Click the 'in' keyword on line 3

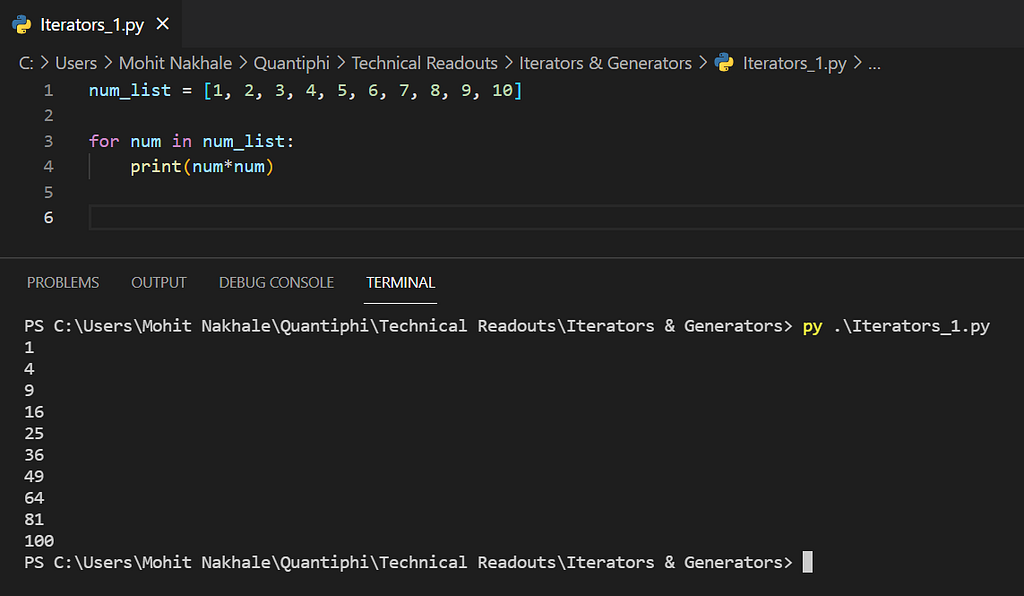pyautogui.click(x=182, y=141)
